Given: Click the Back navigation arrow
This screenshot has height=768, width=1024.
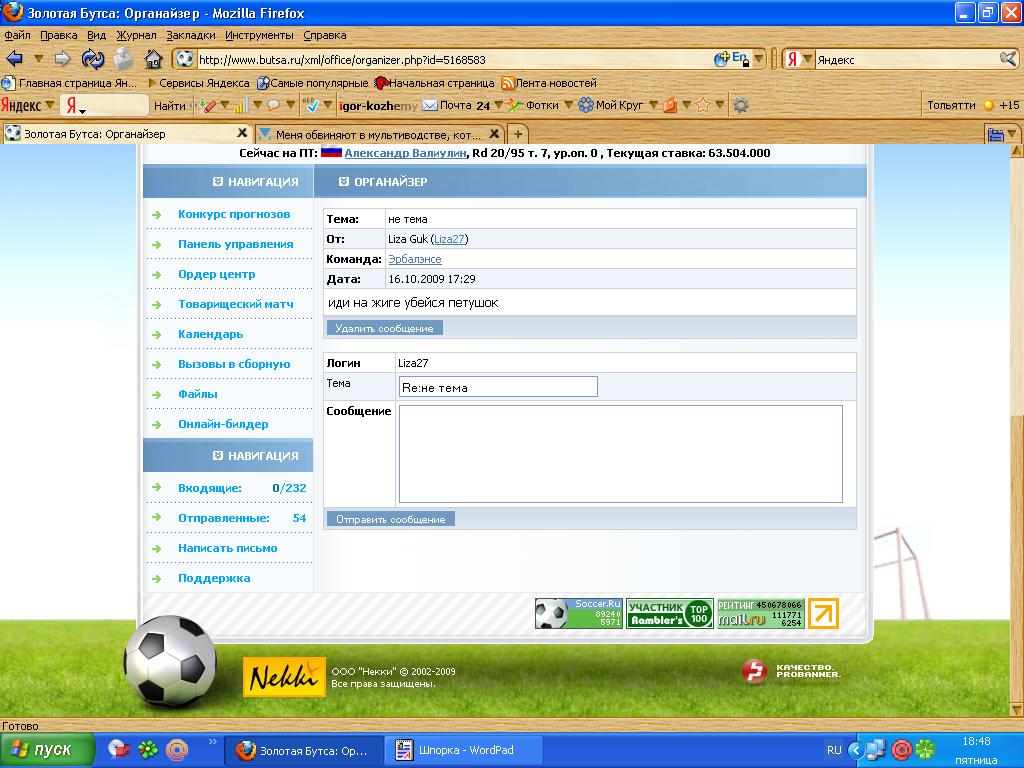Looking at the screenshot, I should click(x=15, y=58).
